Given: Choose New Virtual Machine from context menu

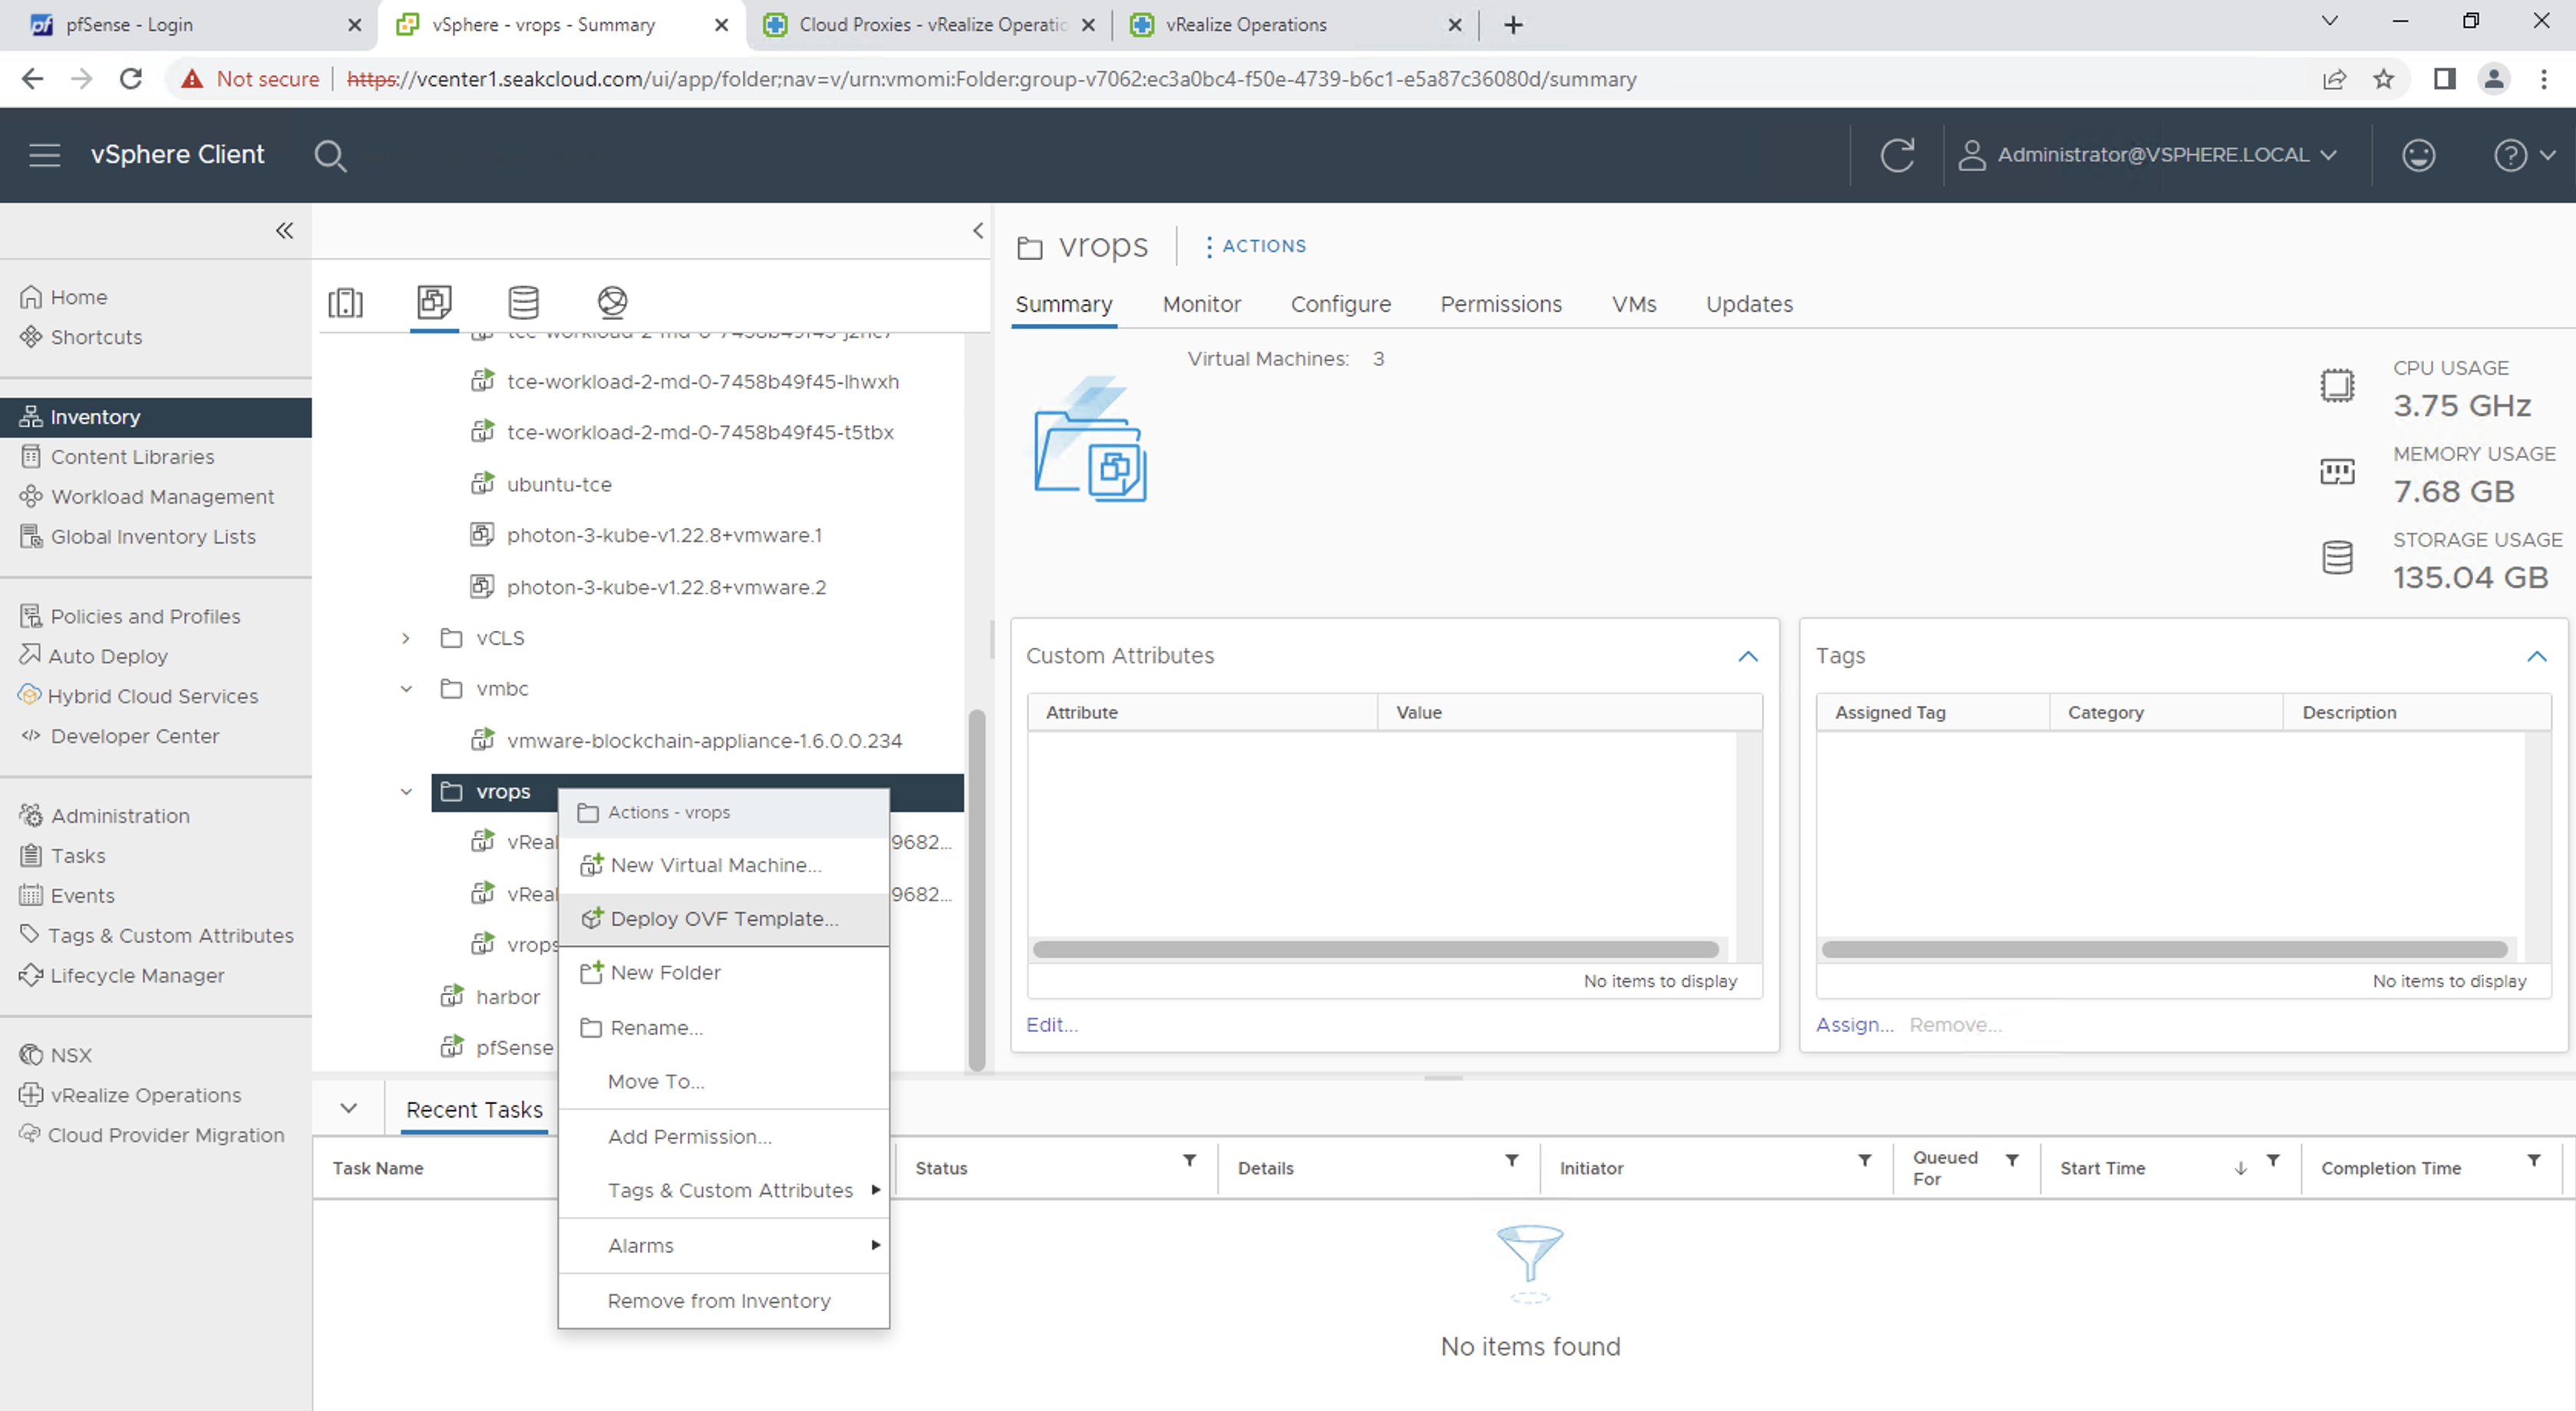Looking at the screenshot, I should click(723, 865).
